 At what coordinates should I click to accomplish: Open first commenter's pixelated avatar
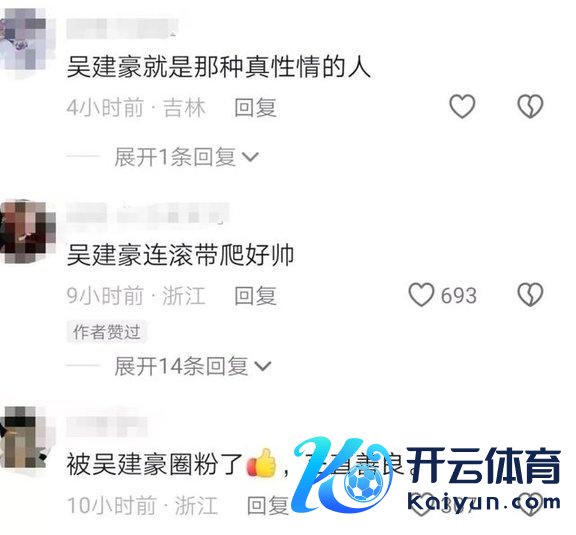click(24, 40)
